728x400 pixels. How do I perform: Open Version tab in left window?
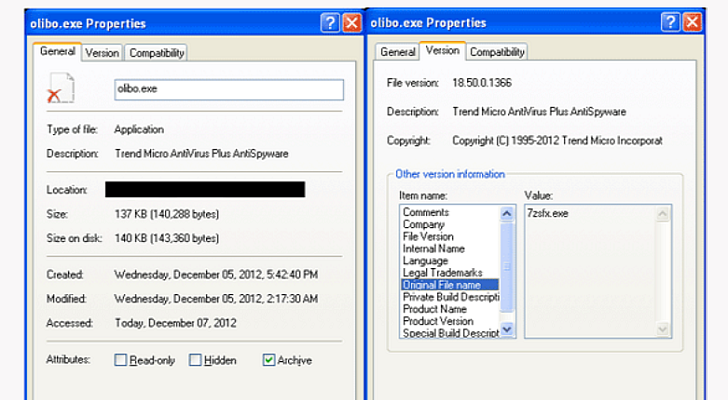pyautogui.click(x=102, y=53)
